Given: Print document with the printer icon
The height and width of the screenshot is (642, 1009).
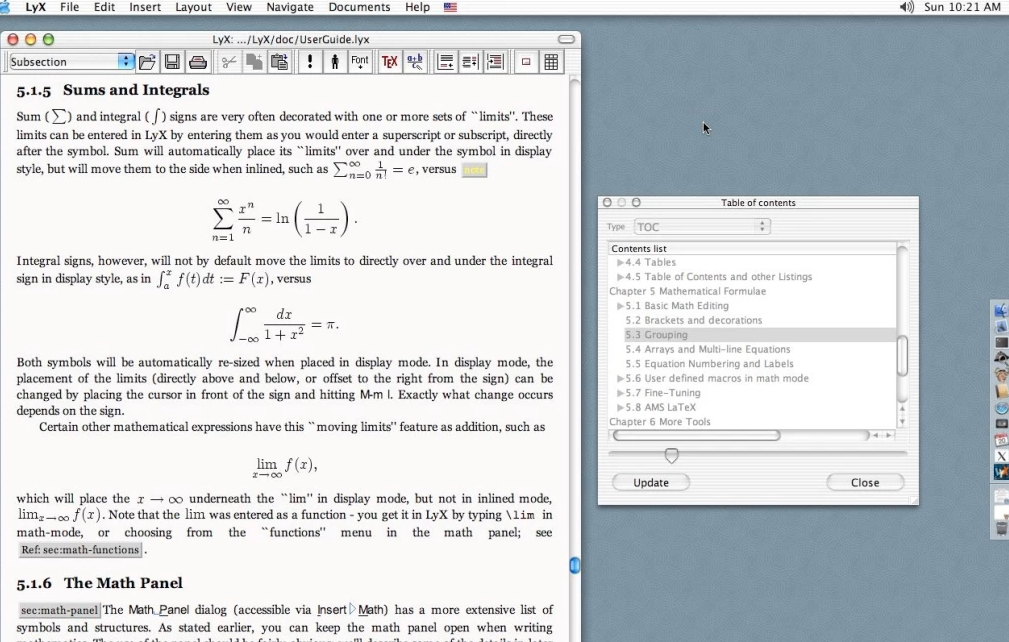Looking at the screenshot, I should (x=198, y=62).
